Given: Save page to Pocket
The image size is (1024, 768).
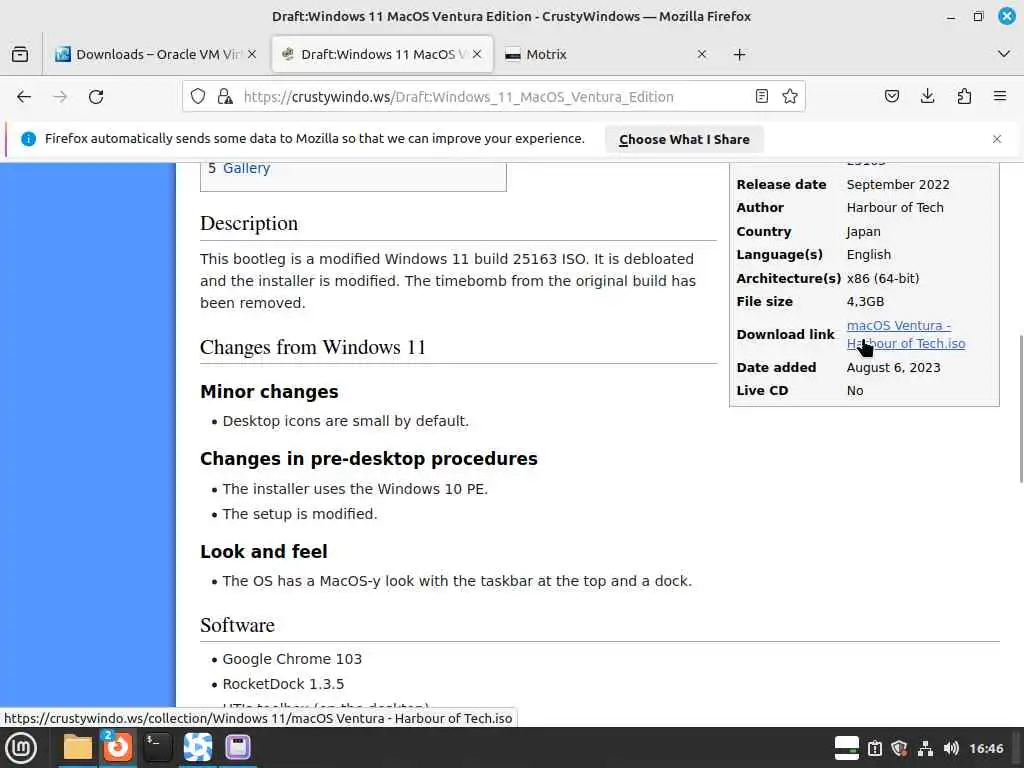Looking at the screenshot, I should (x=891, y=97).
